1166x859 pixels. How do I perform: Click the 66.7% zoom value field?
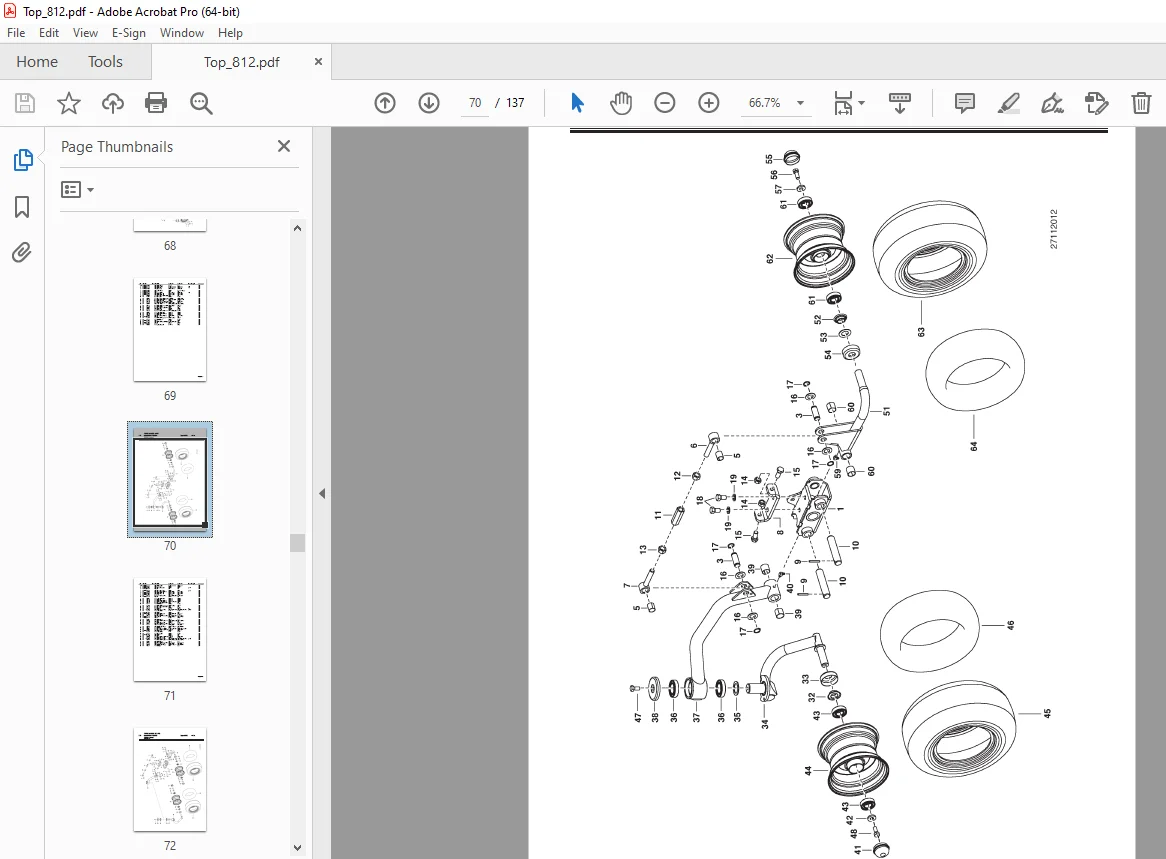pos(764,103)
